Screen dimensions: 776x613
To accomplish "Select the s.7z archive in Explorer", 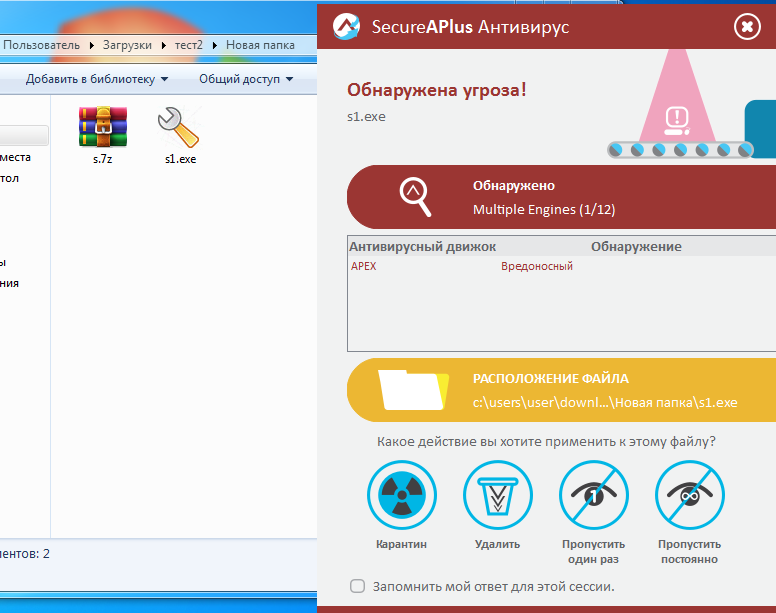I will 102,135.
